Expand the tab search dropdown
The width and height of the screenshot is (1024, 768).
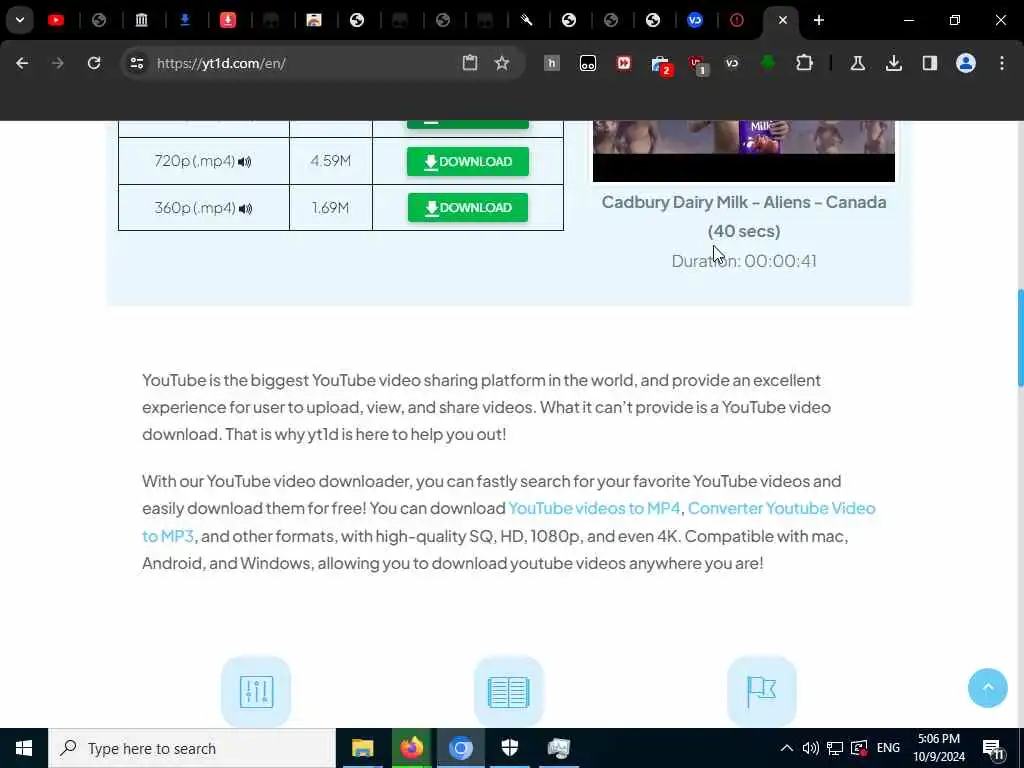20,20
